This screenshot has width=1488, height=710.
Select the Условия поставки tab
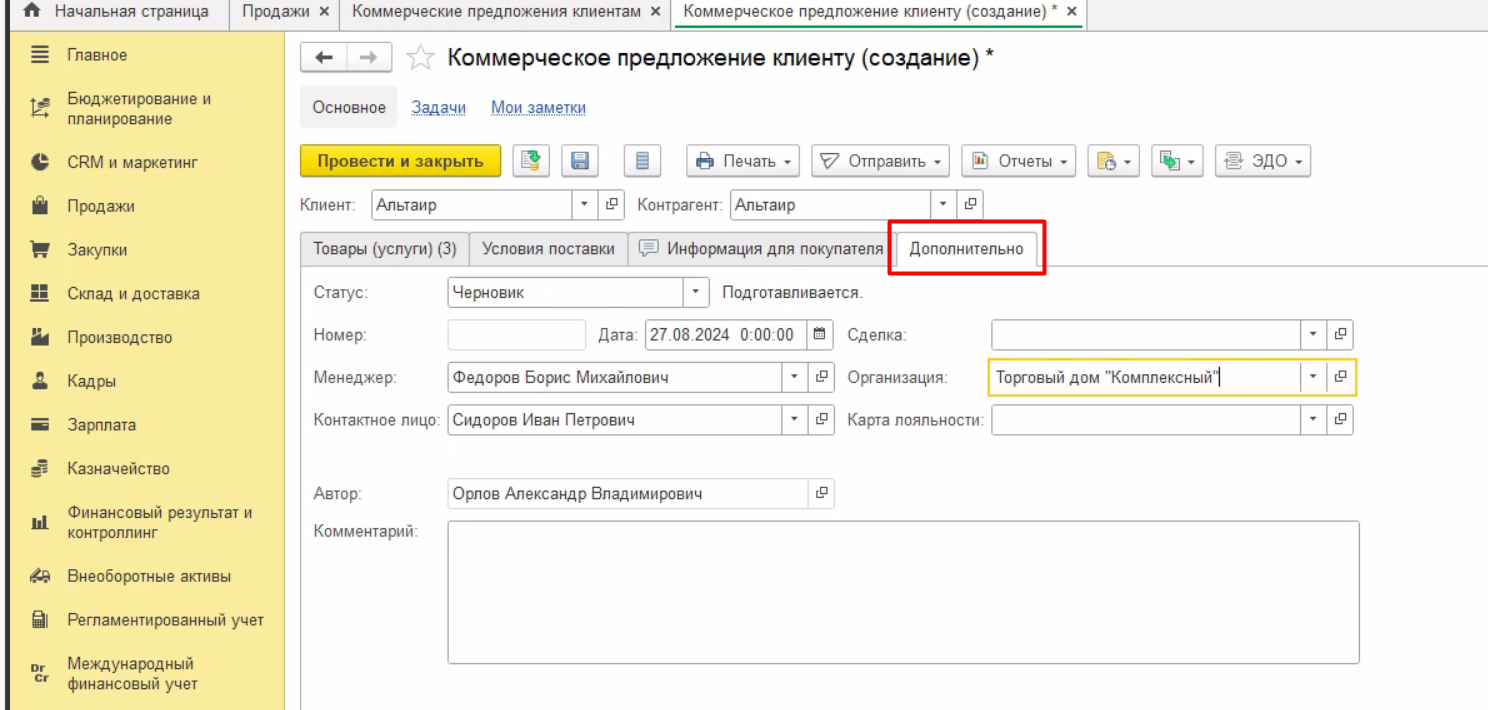(x=548, y=249)
